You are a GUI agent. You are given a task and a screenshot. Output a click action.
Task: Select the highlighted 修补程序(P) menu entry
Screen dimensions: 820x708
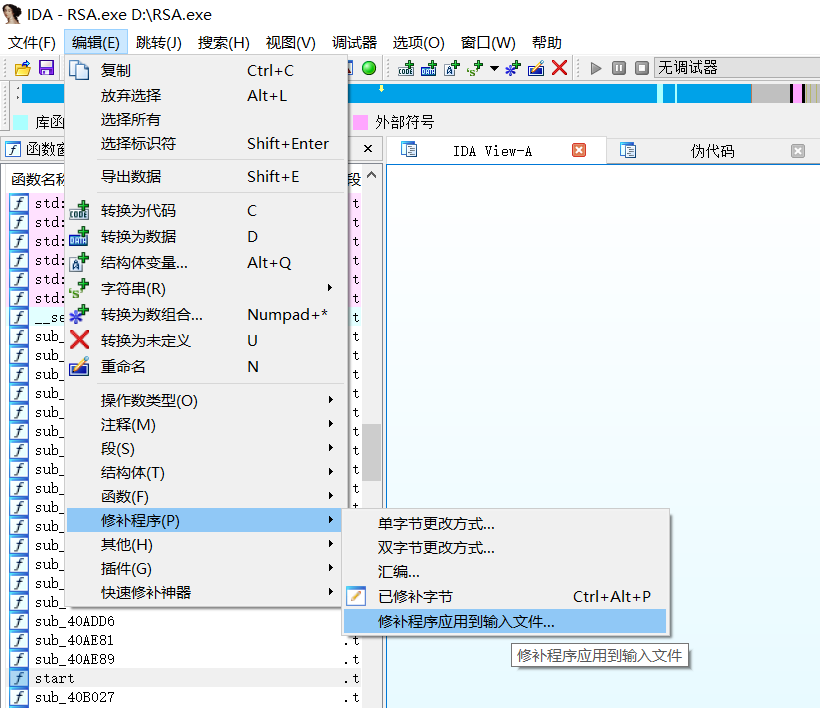pos(205,520)
